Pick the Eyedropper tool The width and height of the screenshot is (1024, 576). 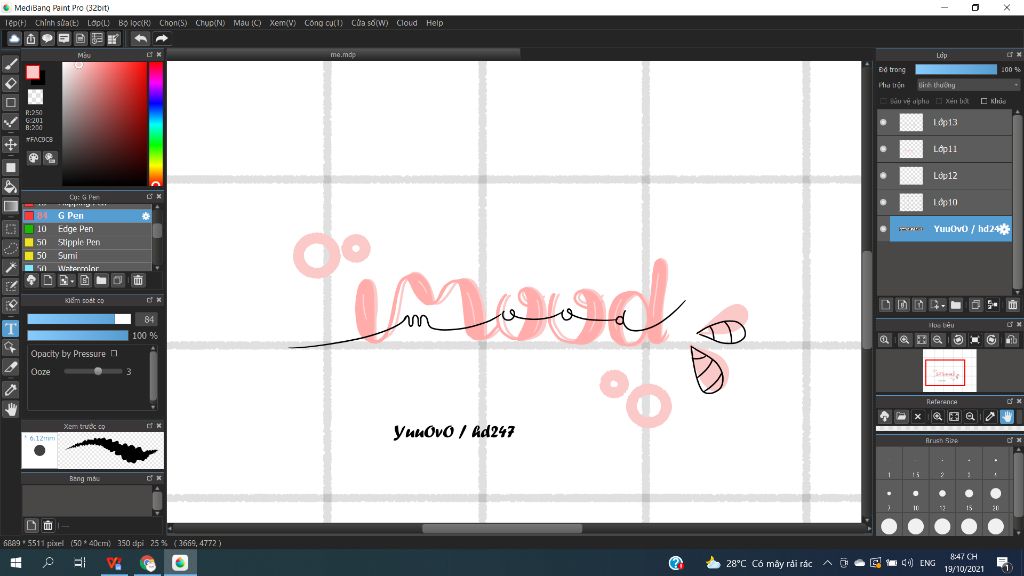click(10, 390)
